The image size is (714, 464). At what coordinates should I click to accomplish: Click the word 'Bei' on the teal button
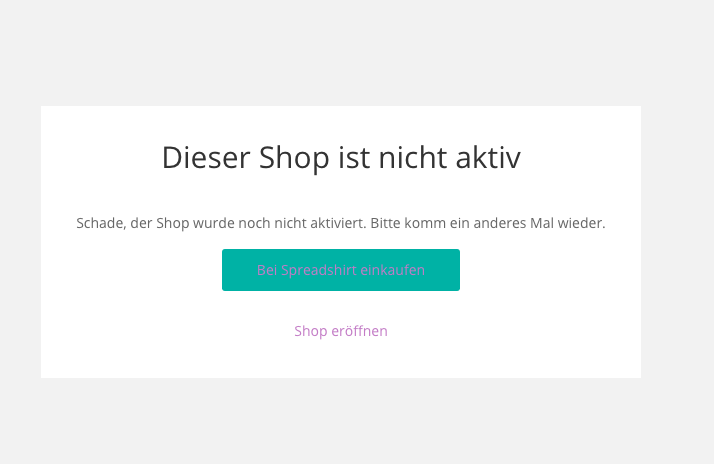point(267,270)
